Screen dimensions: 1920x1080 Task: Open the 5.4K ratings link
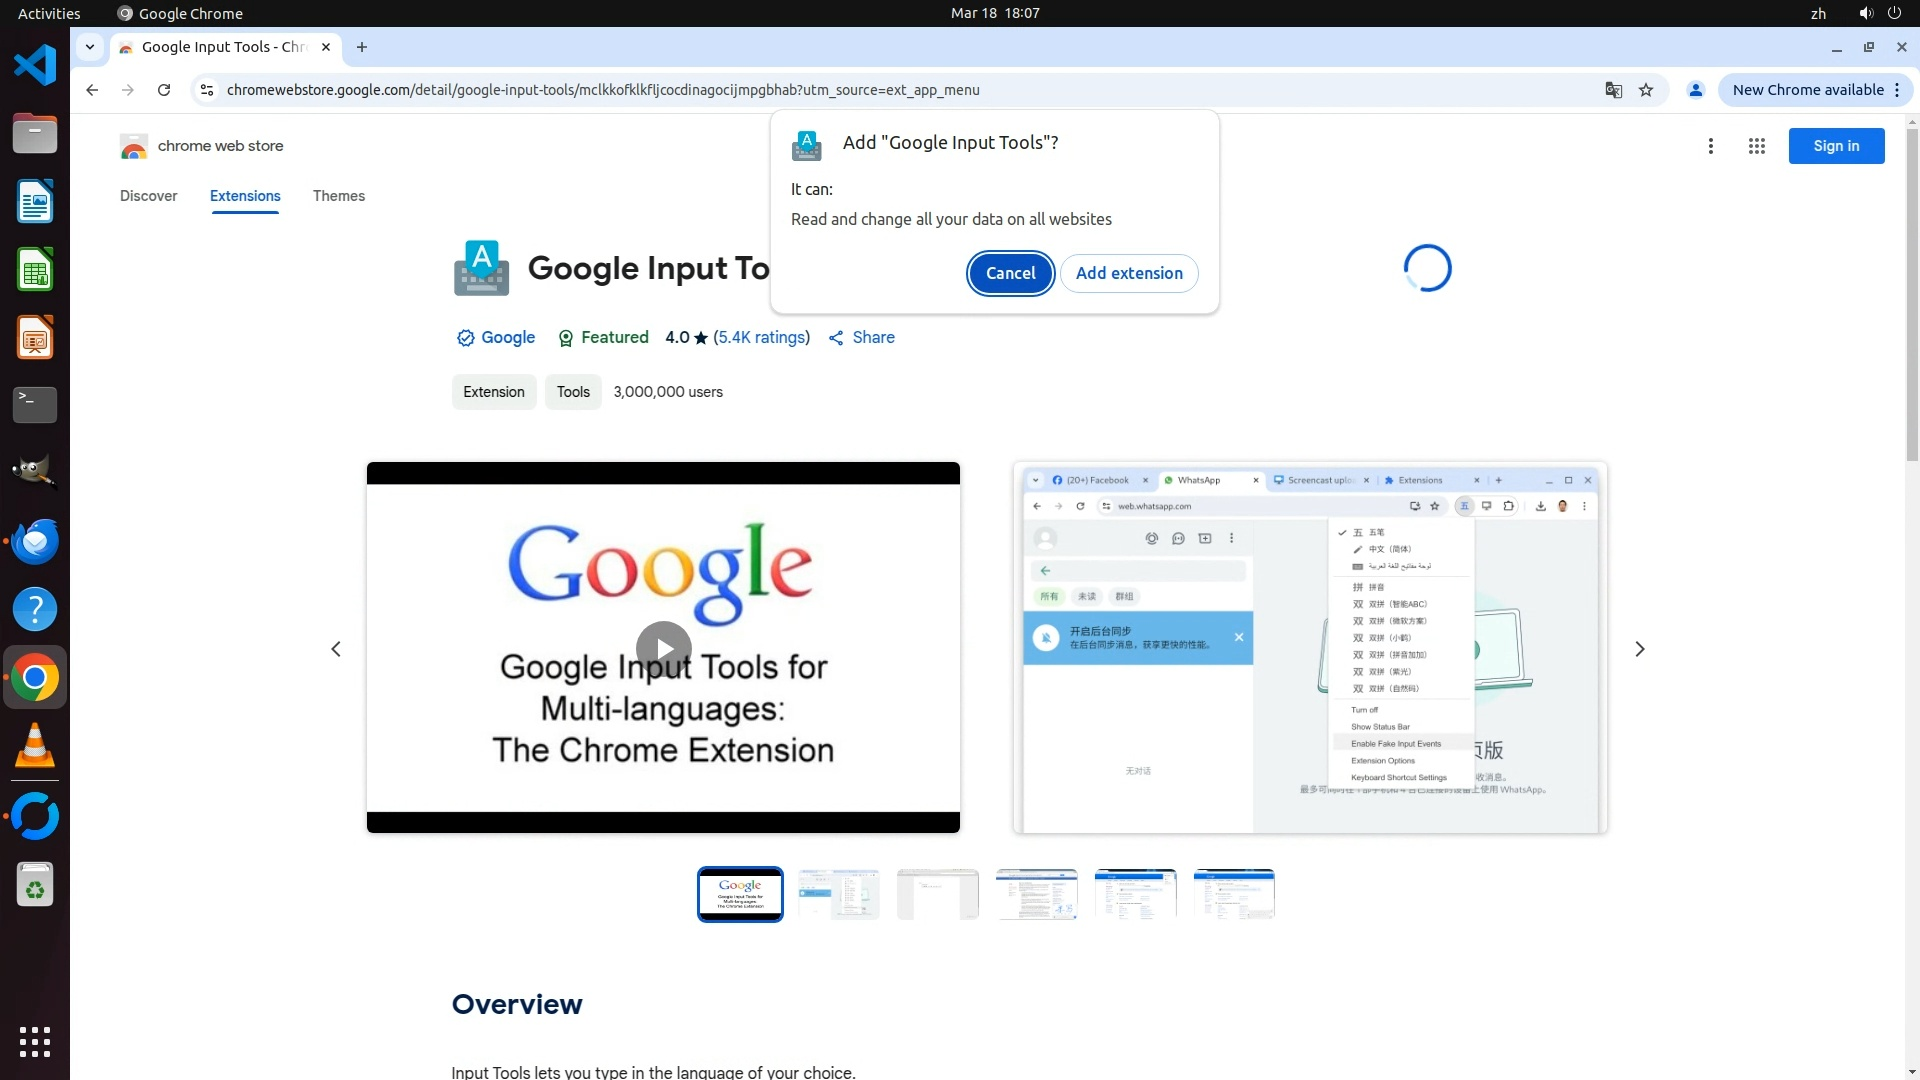coord(761,338)
